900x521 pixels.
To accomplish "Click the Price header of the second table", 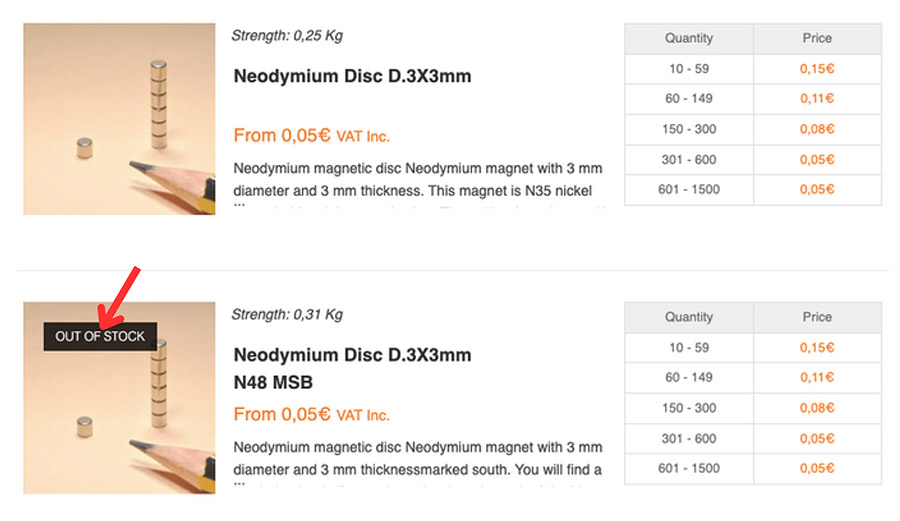I will (x=817, y=317).
